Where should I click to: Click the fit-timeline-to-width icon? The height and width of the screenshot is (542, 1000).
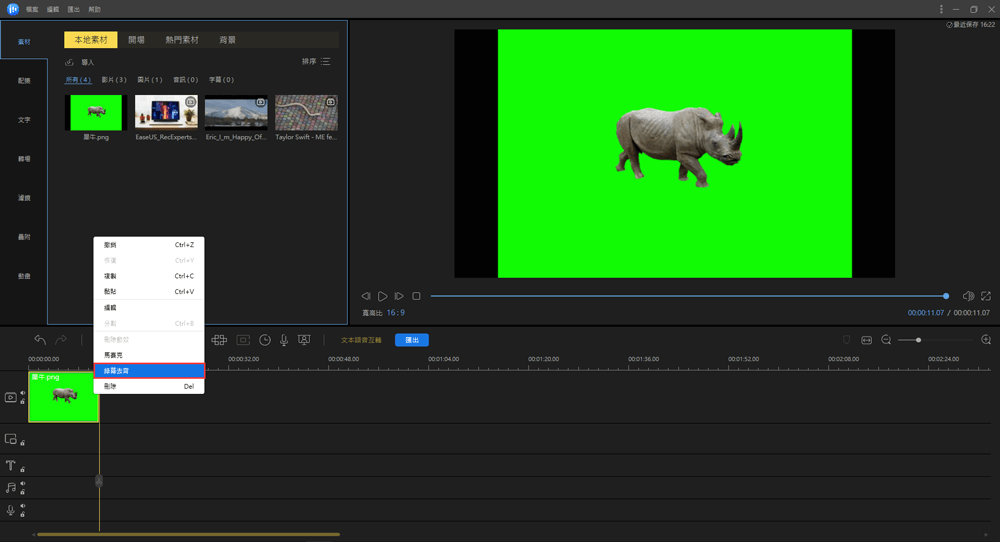pyautogui.click(x=866, y=340)
